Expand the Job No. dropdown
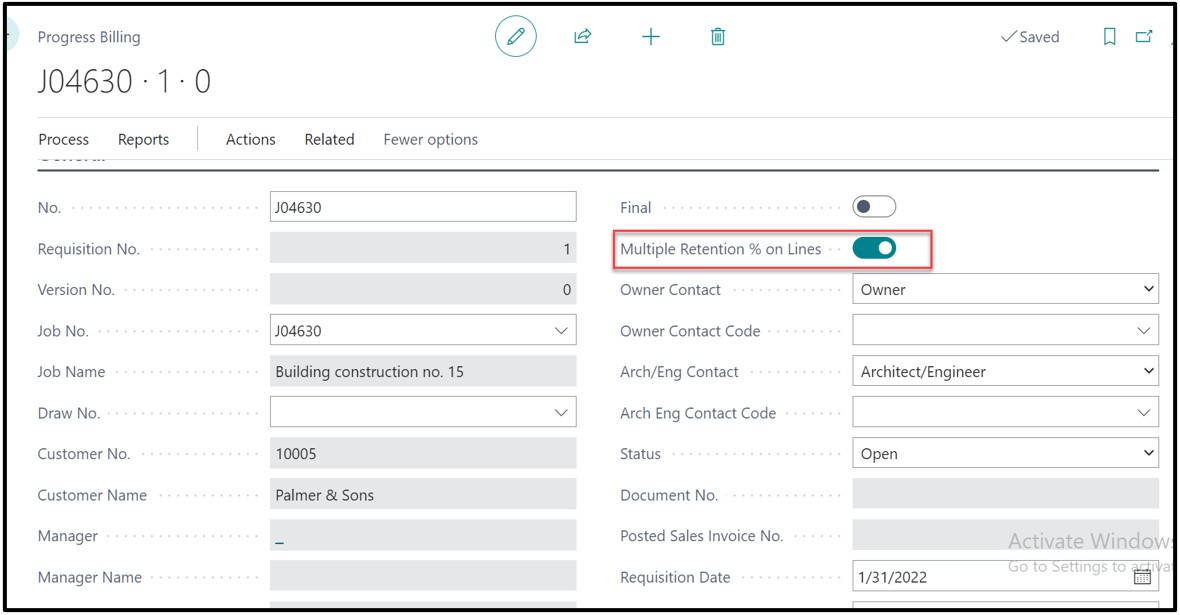 click(x=561, y=331)
